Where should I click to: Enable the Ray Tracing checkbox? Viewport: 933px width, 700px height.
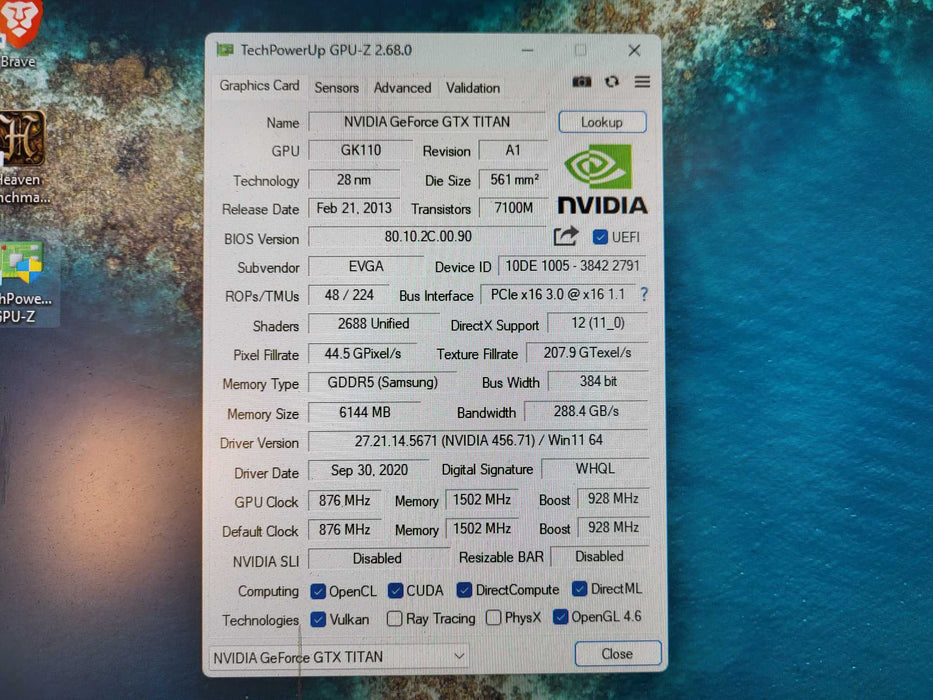tap(394, 619)
